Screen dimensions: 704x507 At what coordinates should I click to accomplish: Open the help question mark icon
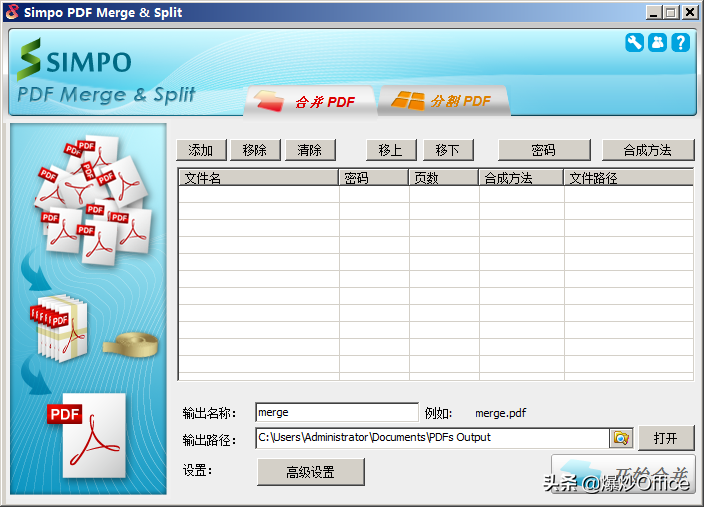(x=681, y=43)
